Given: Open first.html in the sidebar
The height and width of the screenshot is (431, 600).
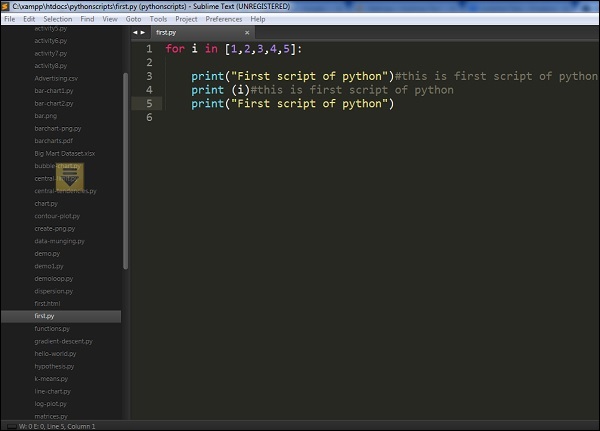Looking at the screenshot, I should (47, 304).
